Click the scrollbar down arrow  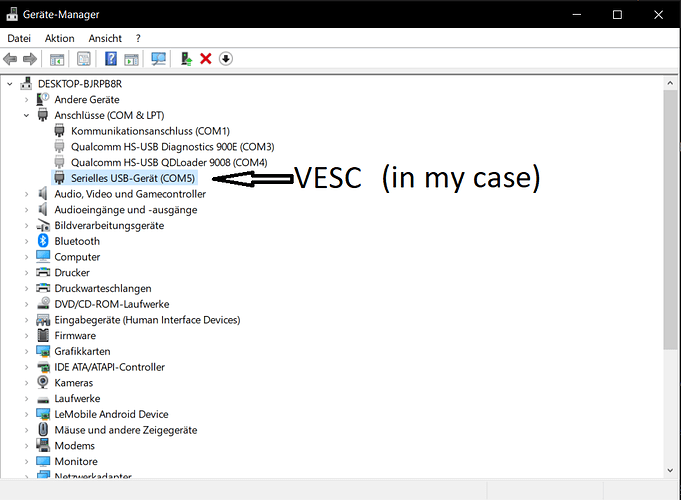670,470
